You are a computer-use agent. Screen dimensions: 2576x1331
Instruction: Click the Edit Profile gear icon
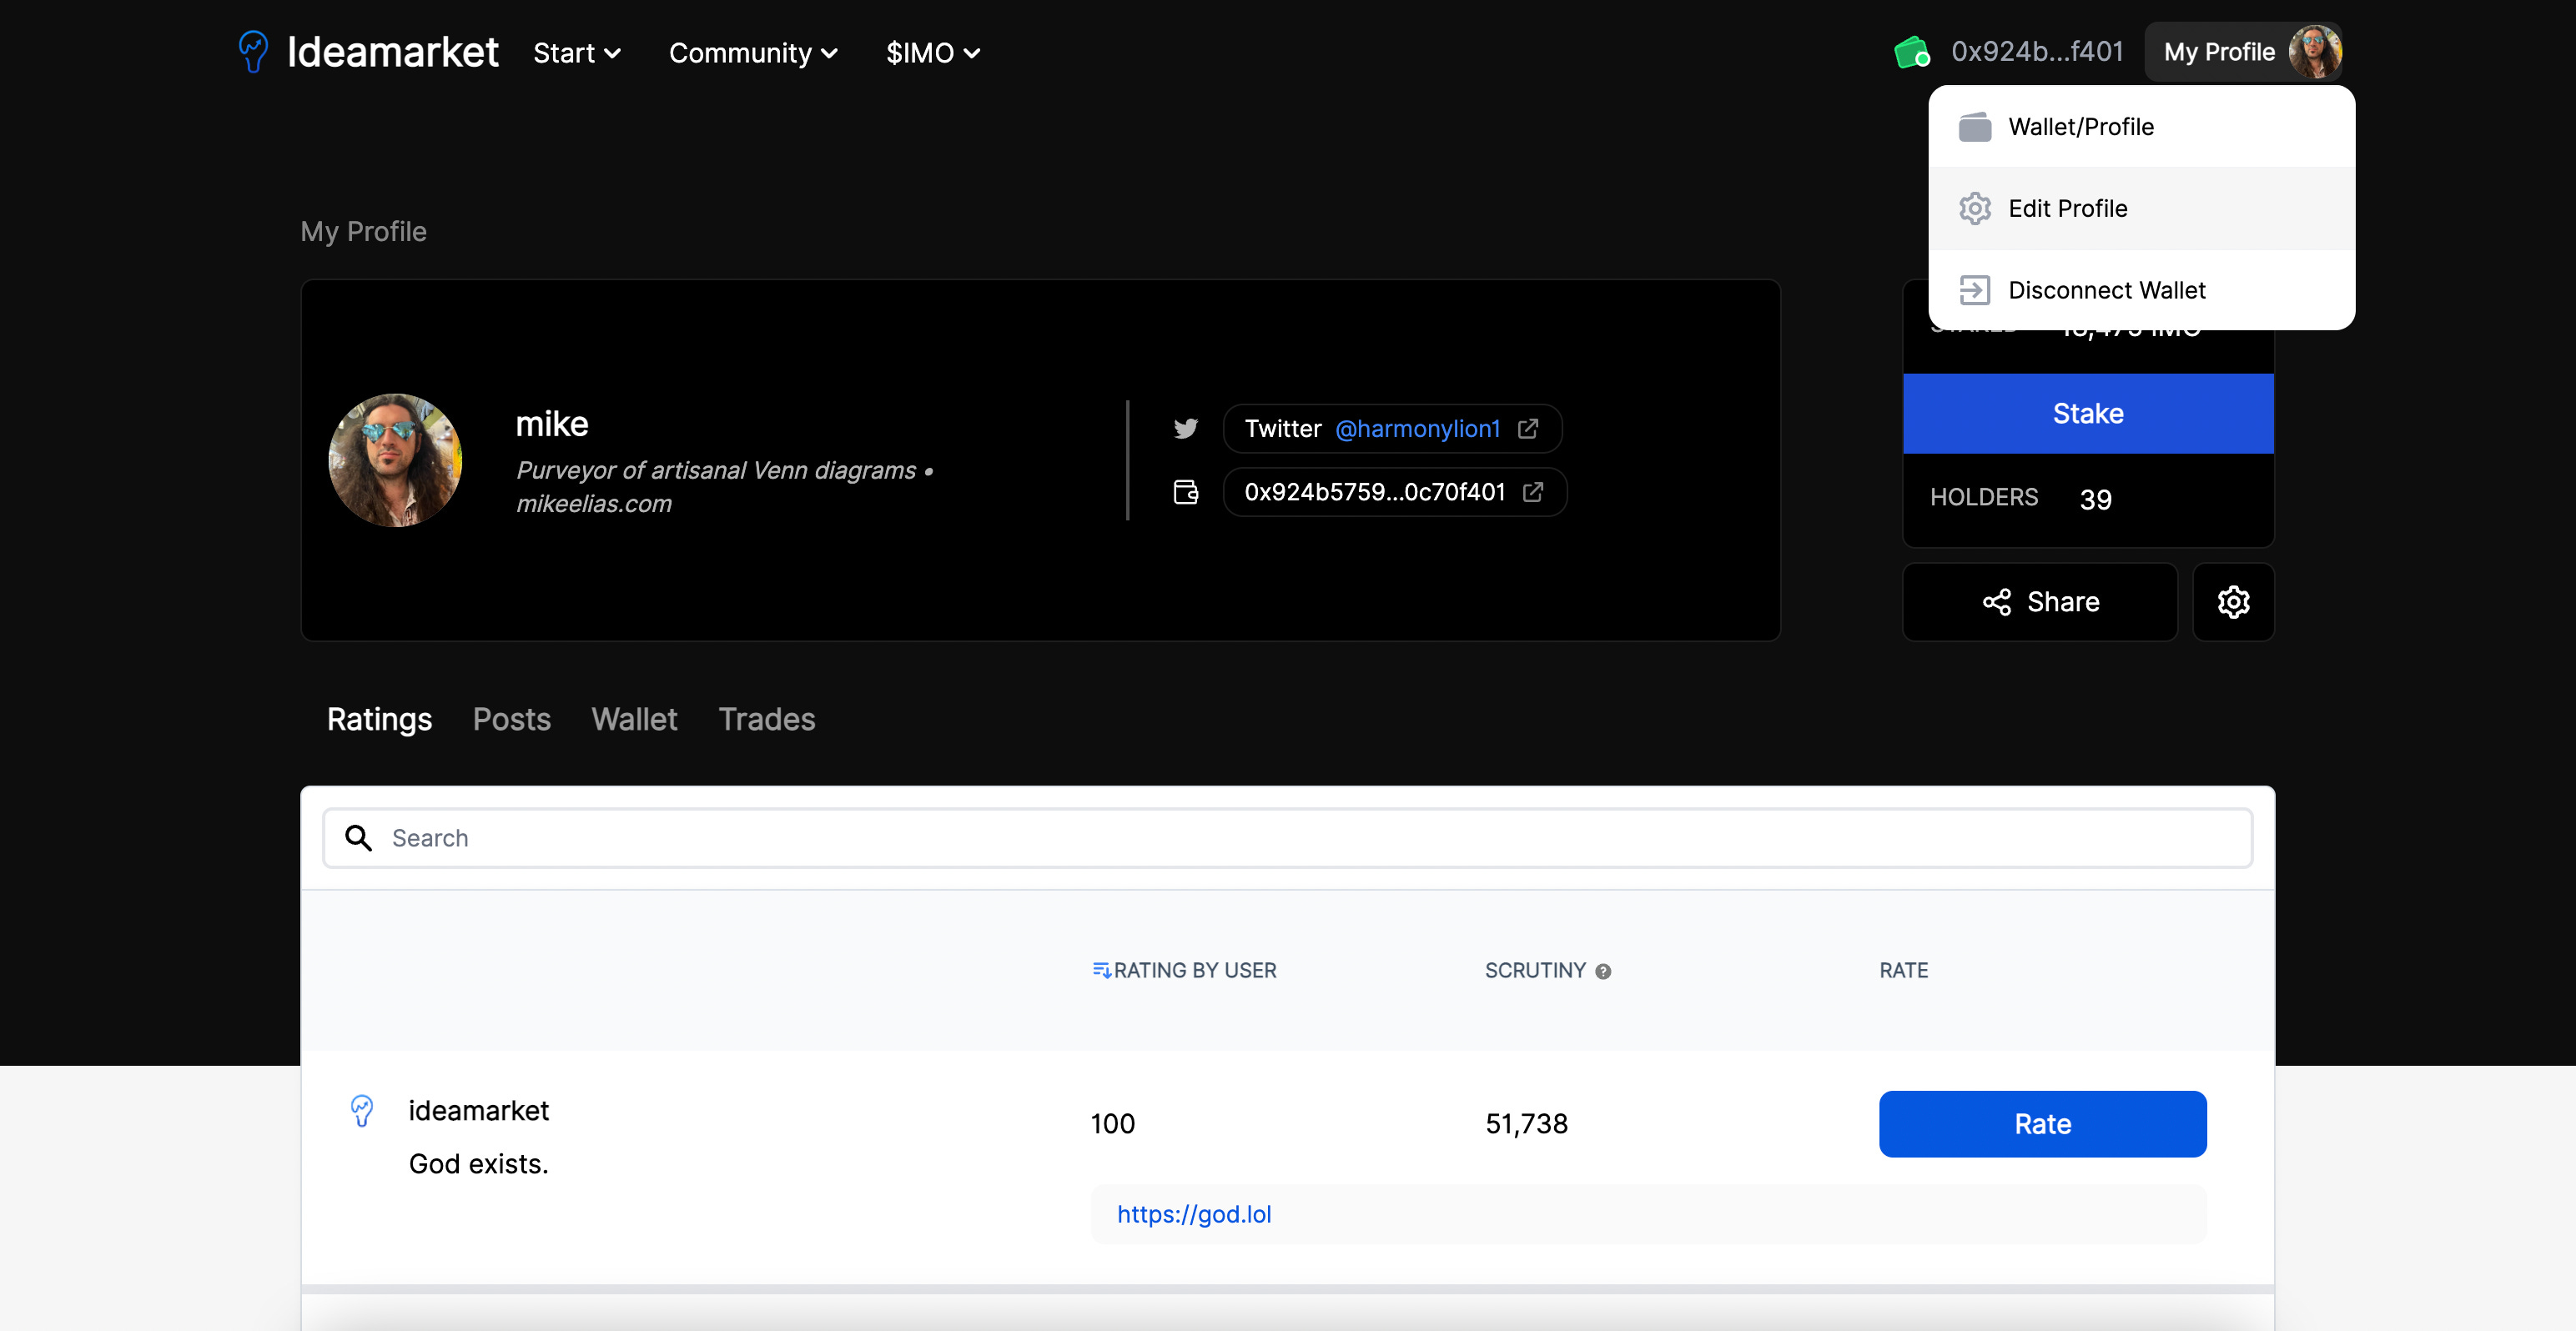point(1975,209)
